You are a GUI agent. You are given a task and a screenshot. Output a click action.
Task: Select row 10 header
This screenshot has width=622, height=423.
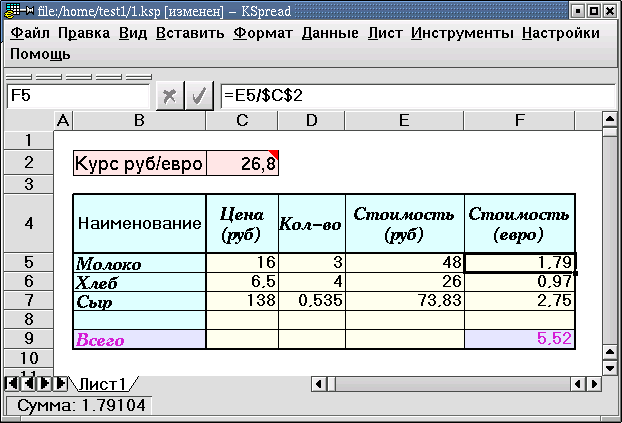pyautogui.click(x=29, y=358)
